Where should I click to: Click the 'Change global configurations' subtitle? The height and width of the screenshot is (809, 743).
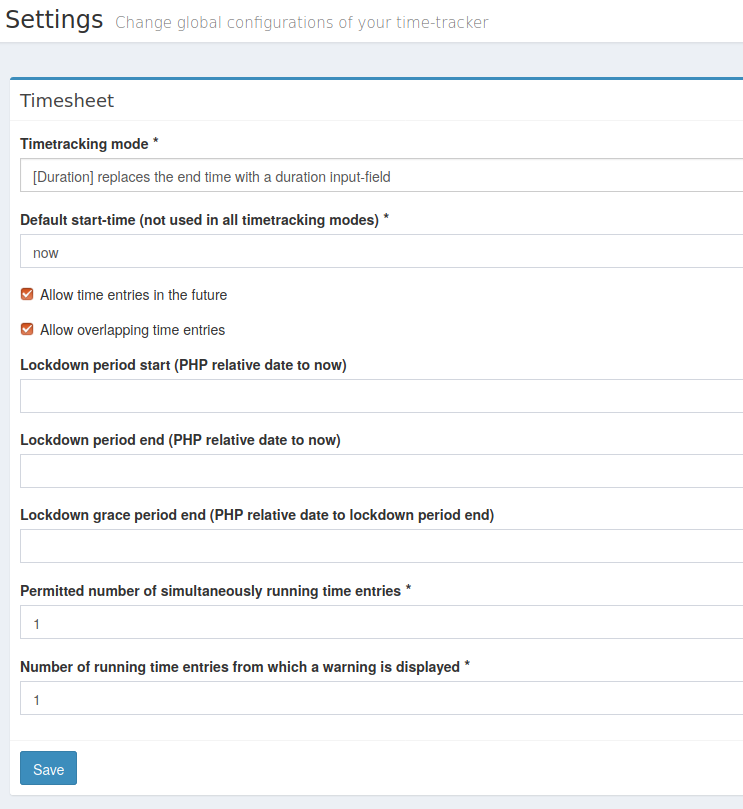pos(301,22)
